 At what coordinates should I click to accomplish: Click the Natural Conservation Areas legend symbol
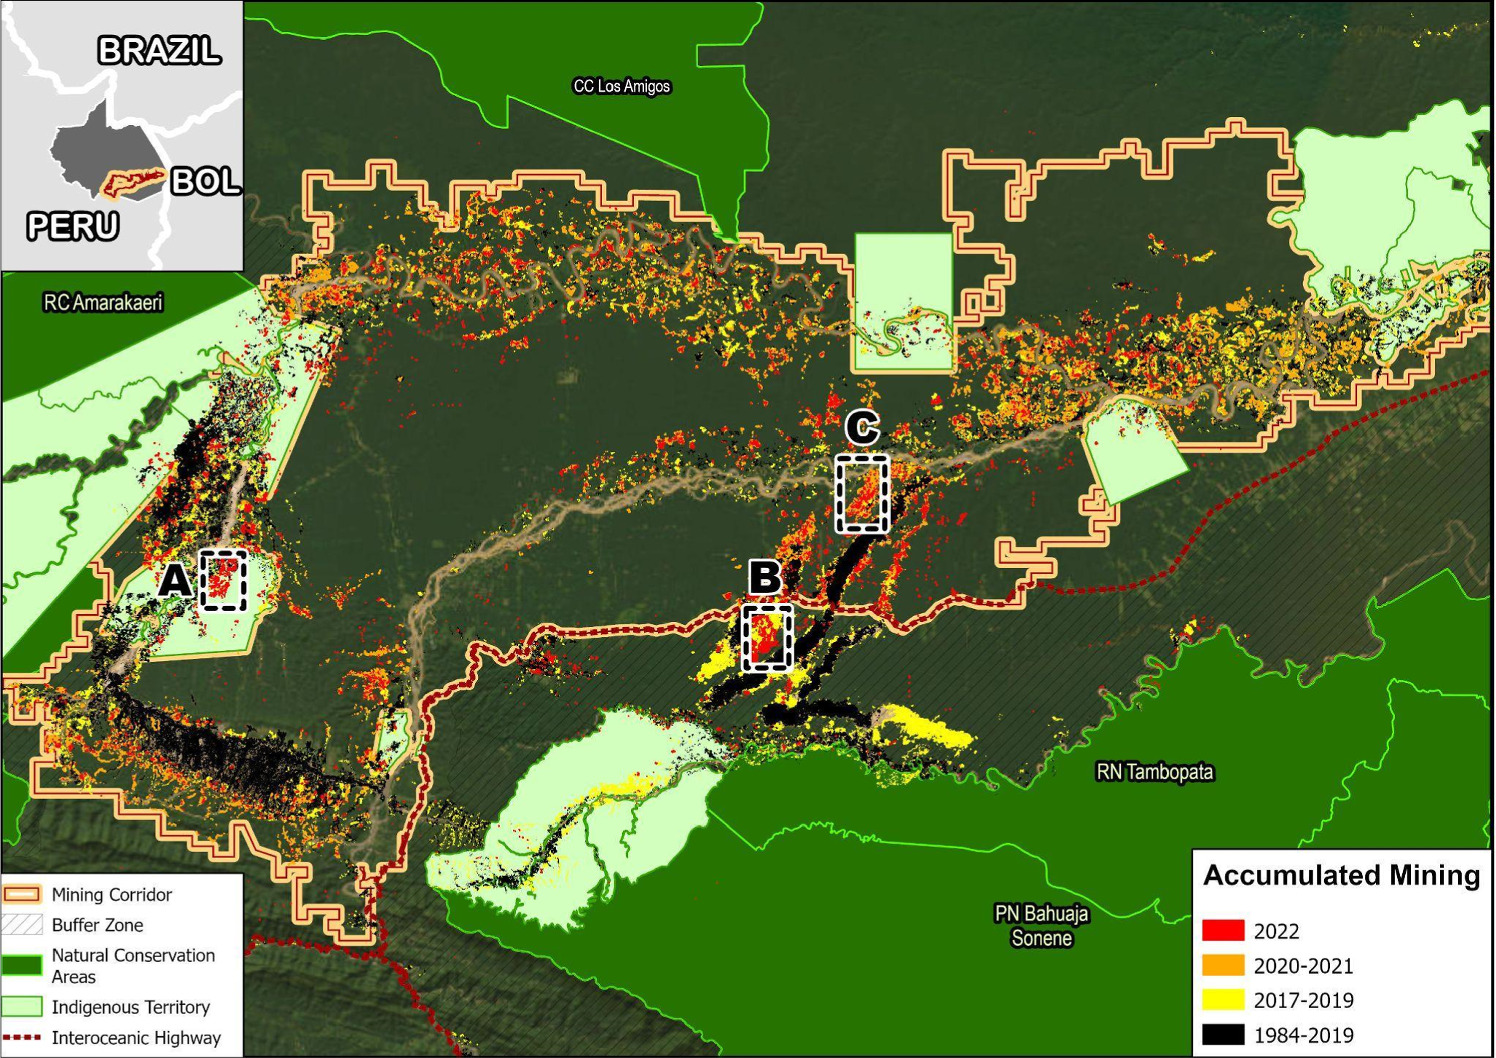pos(22,965)
